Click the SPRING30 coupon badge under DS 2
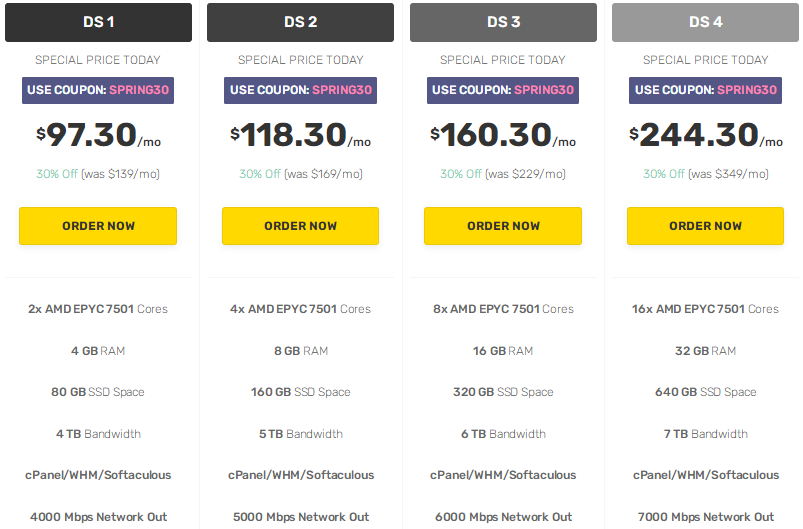Viewport: 803px width, 529px height. [300, 90]
